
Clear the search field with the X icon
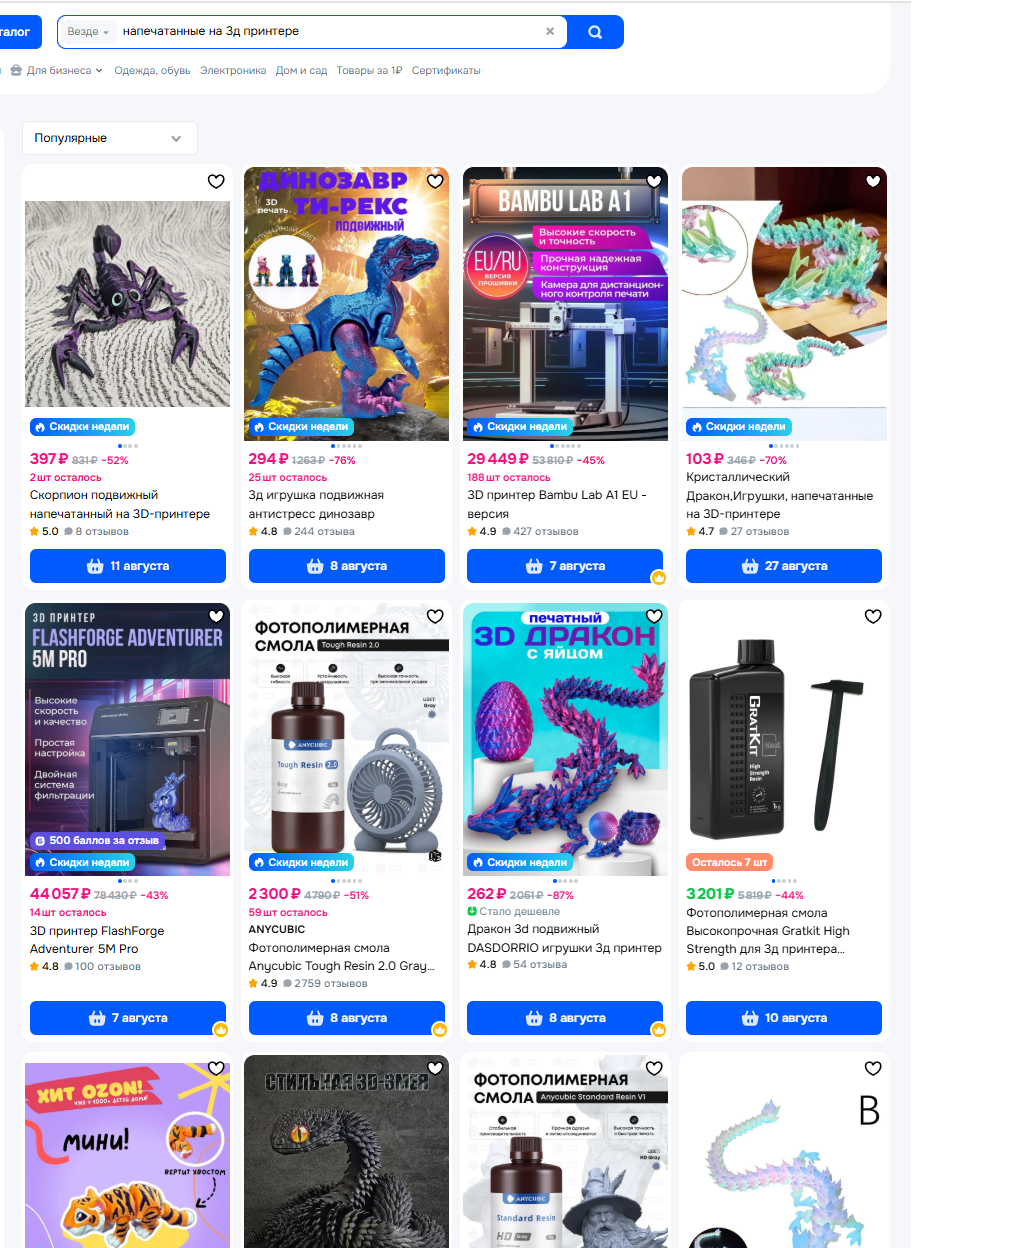tap(550, 31)
